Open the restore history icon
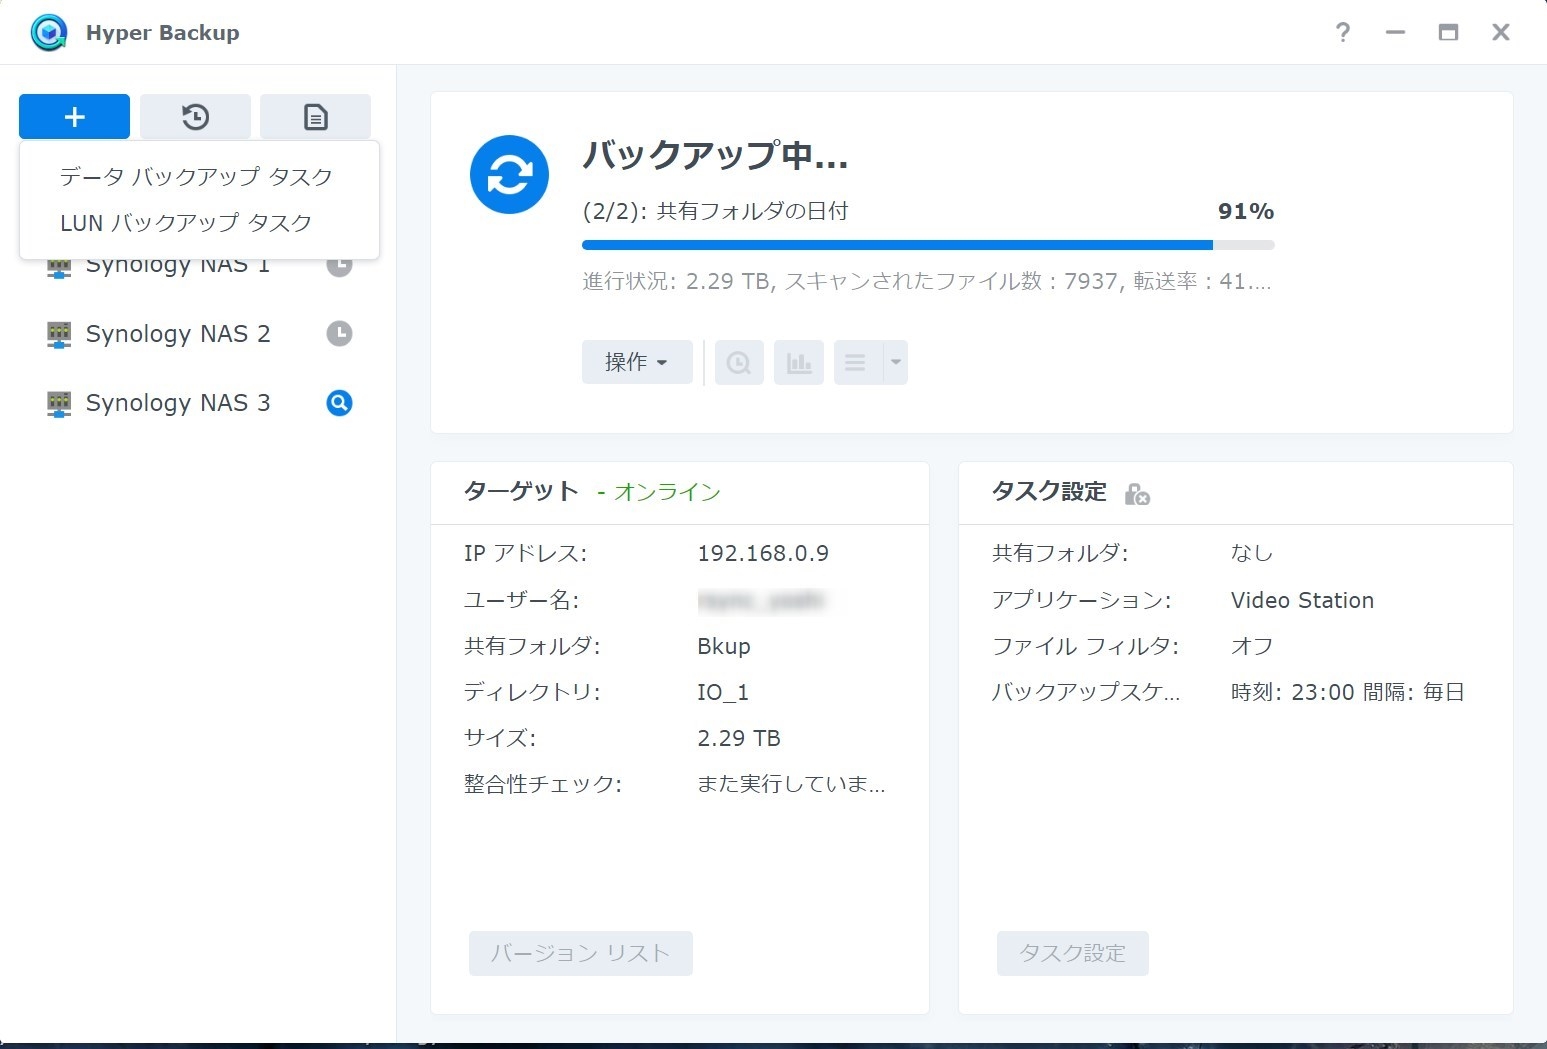Viewport: 1547px width, 1049px height. 195,117
